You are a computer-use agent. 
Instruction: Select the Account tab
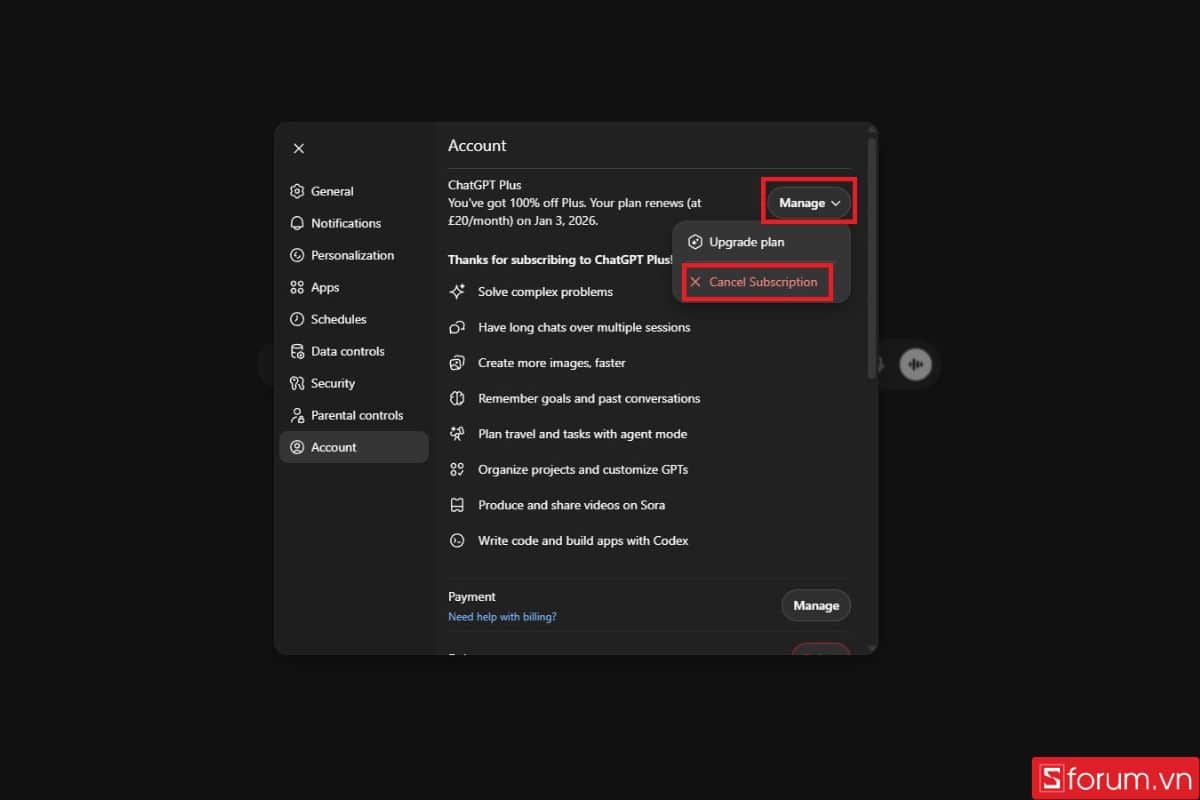click(354, 447)
